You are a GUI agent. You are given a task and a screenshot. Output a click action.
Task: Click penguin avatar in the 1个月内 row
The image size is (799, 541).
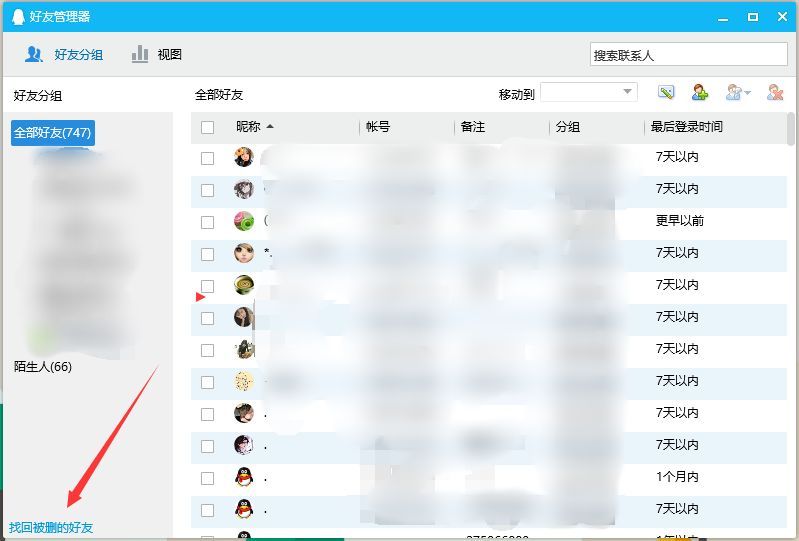click(x=244, y=477)
